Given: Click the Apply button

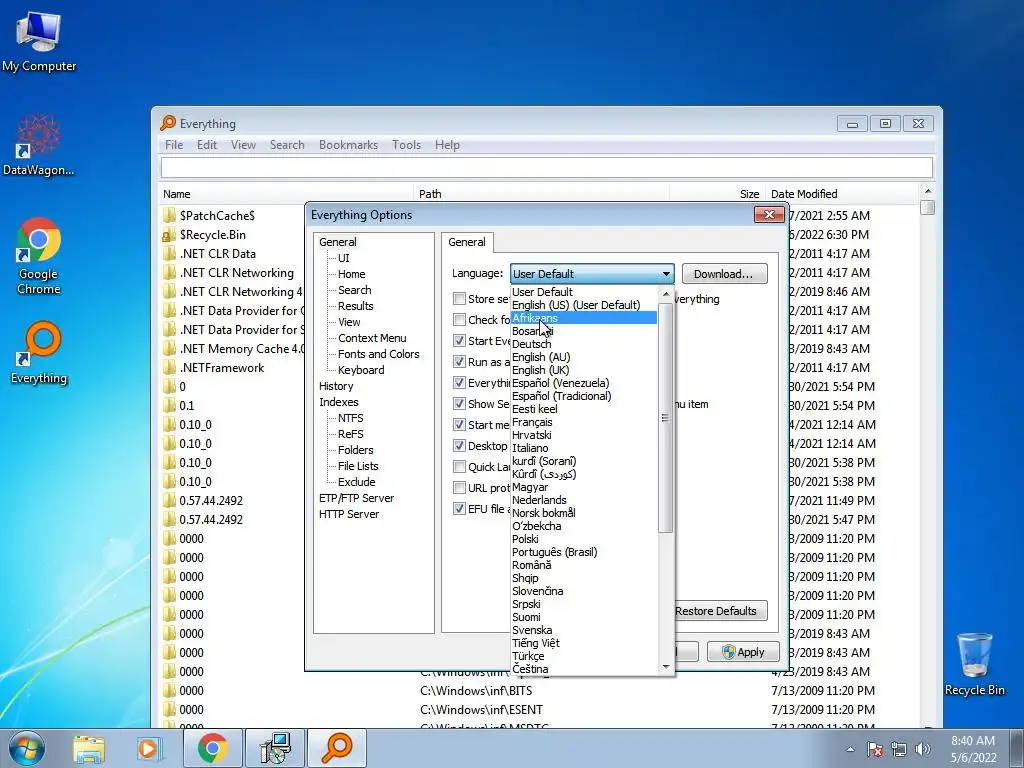Looking at the screenshot, I should [743, 652].
